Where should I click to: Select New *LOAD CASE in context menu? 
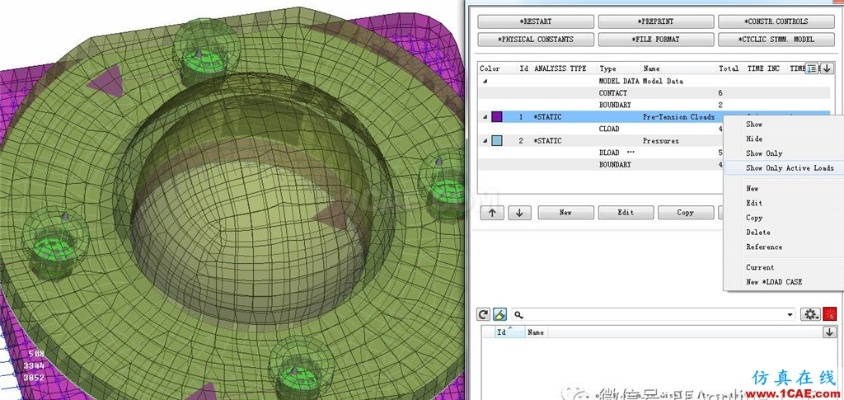(773, 282)
